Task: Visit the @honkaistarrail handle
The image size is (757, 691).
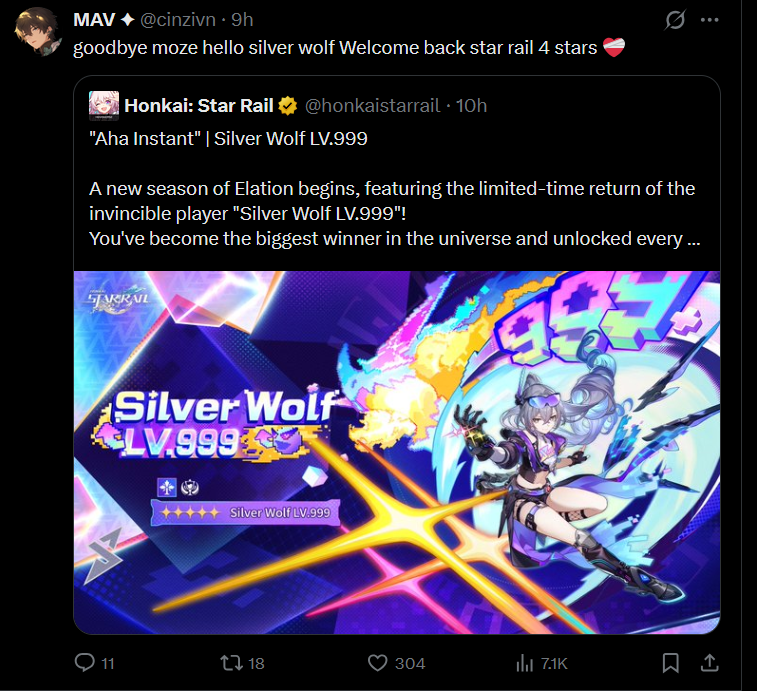Action: pos(372,105)
